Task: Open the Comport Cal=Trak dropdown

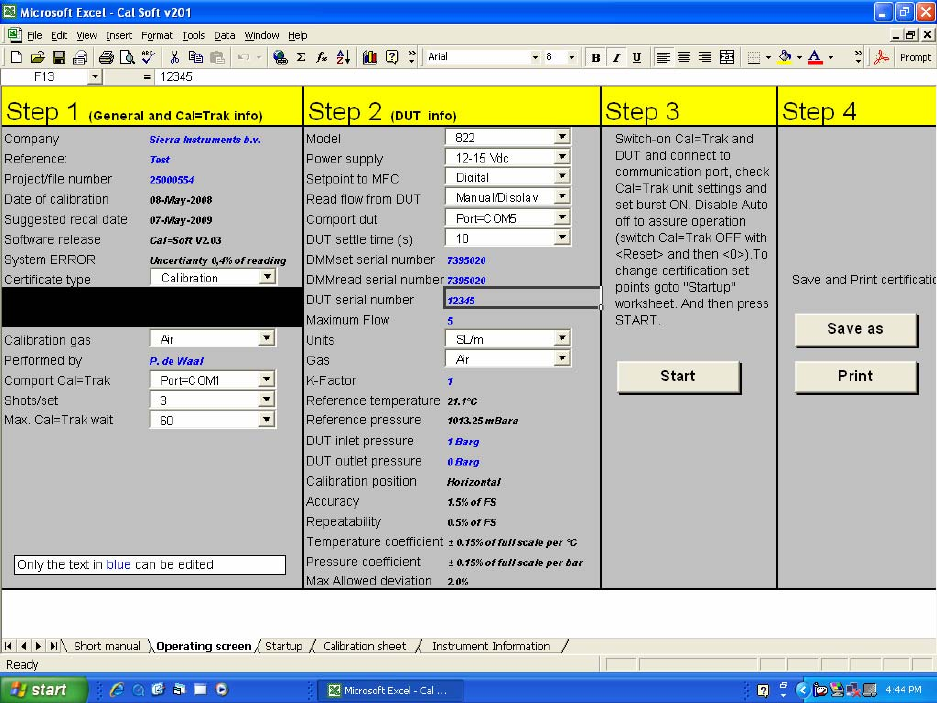Action: 267,379
